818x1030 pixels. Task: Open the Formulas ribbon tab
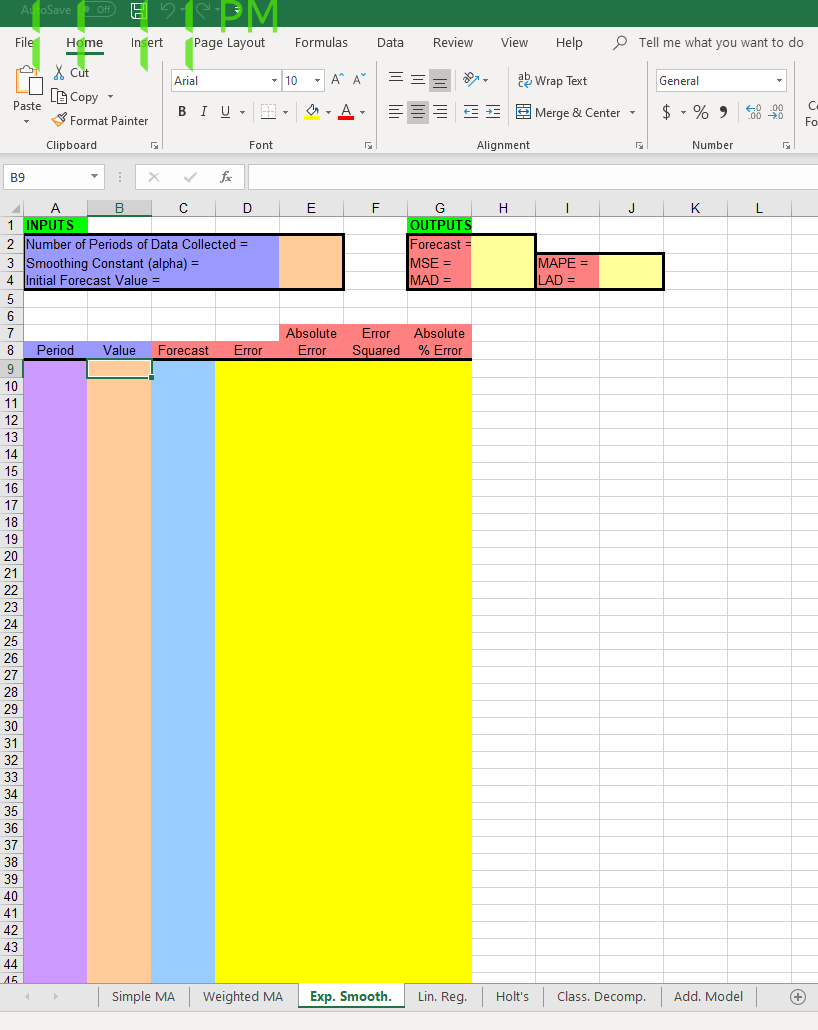pyautogui.click(x=321, y=43)
